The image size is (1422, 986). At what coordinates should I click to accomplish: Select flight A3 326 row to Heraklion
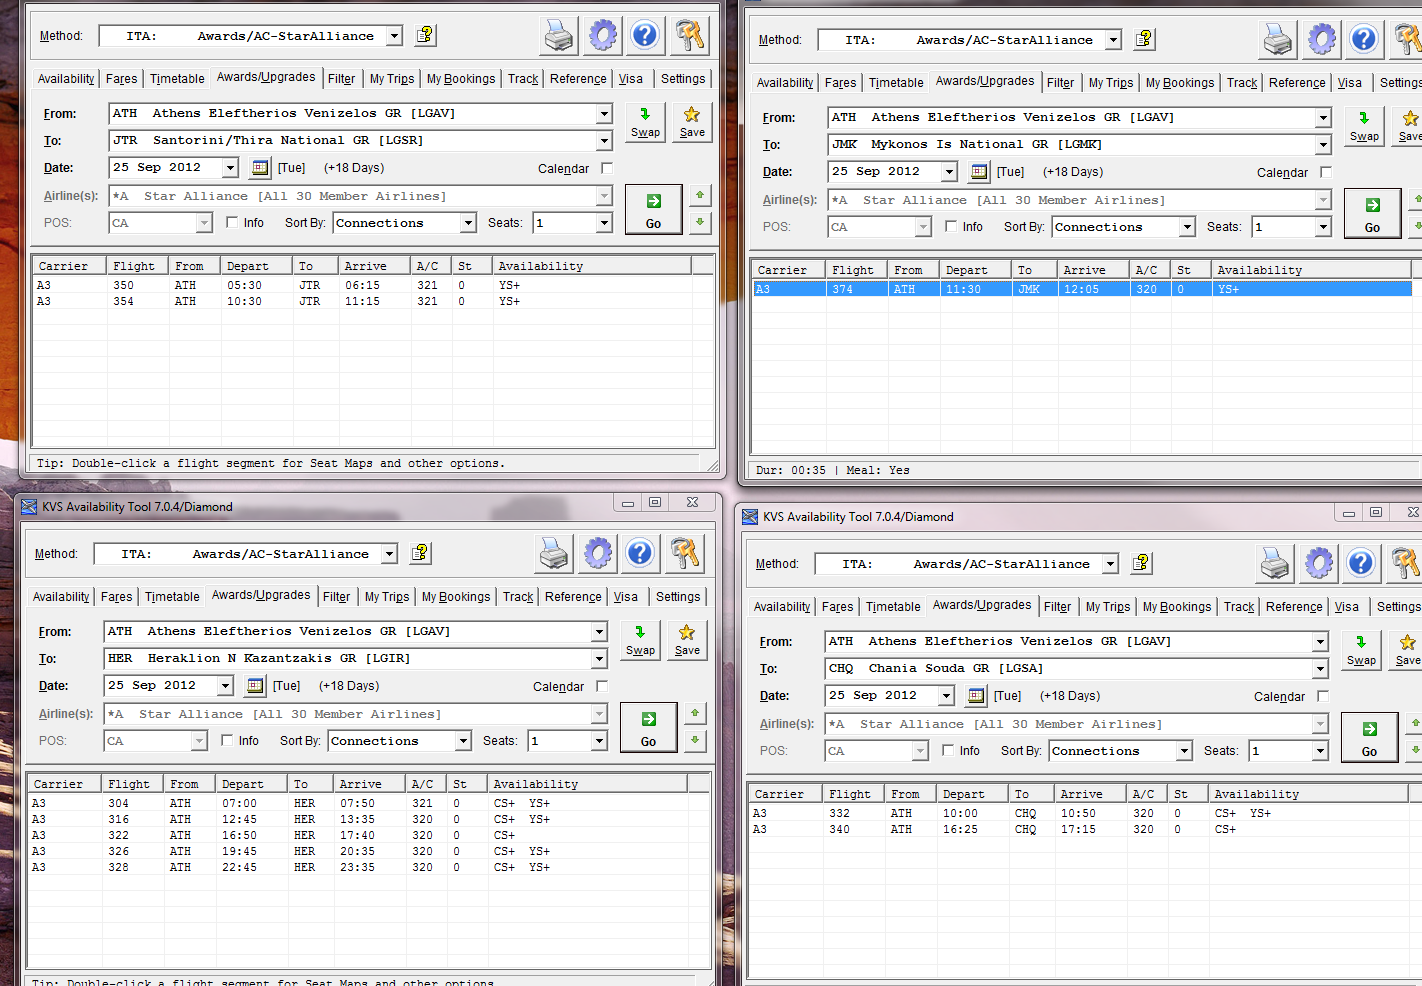[300, 851]
